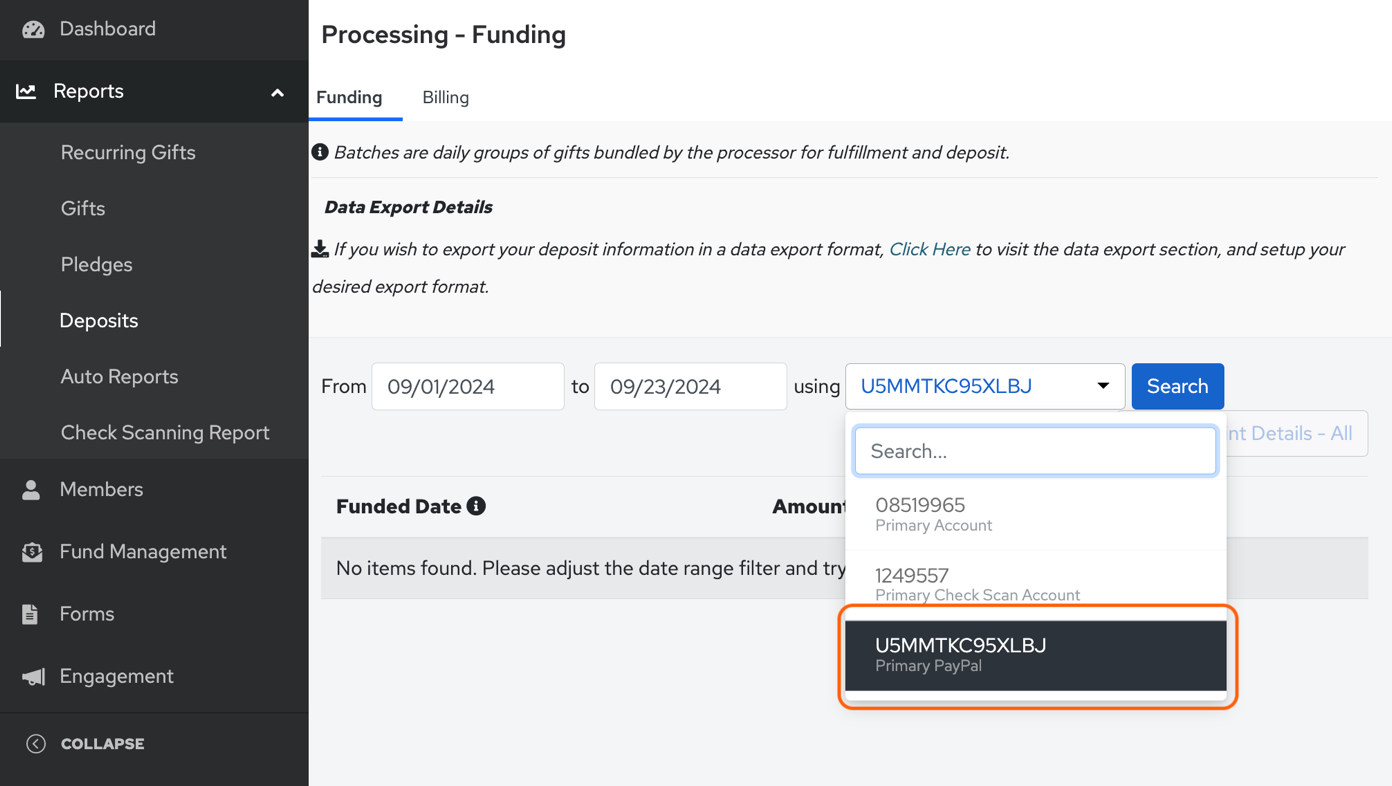This screenshot has height=786, width=1392.
Task: Click the Forms document icon
Action: click(31, 614)
